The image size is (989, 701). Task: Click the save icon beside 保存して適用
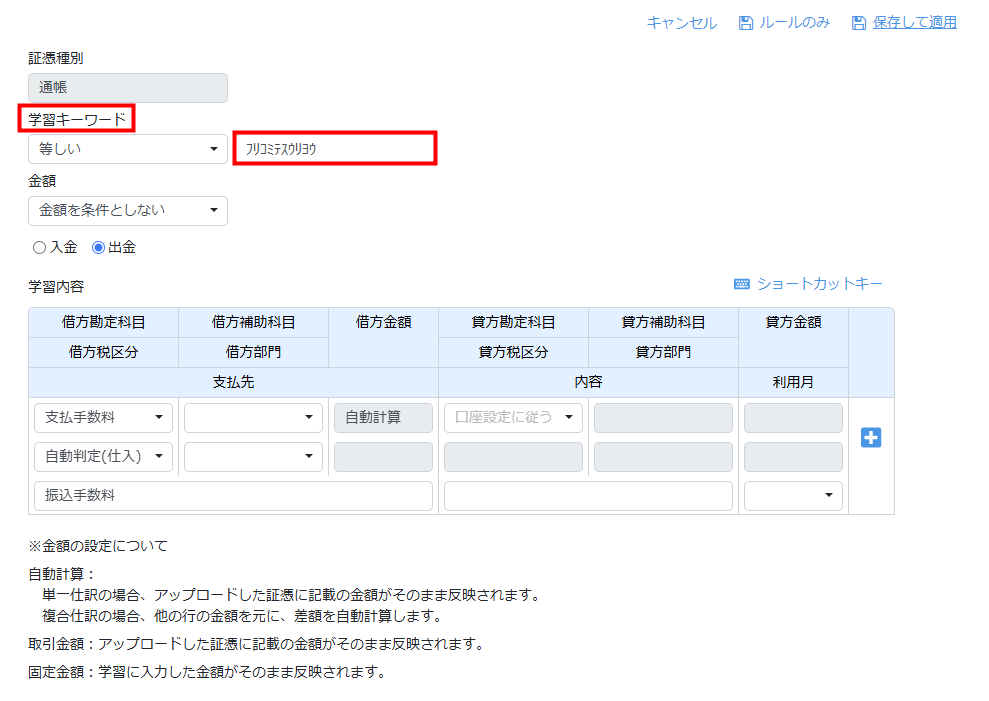click(858, 23)
